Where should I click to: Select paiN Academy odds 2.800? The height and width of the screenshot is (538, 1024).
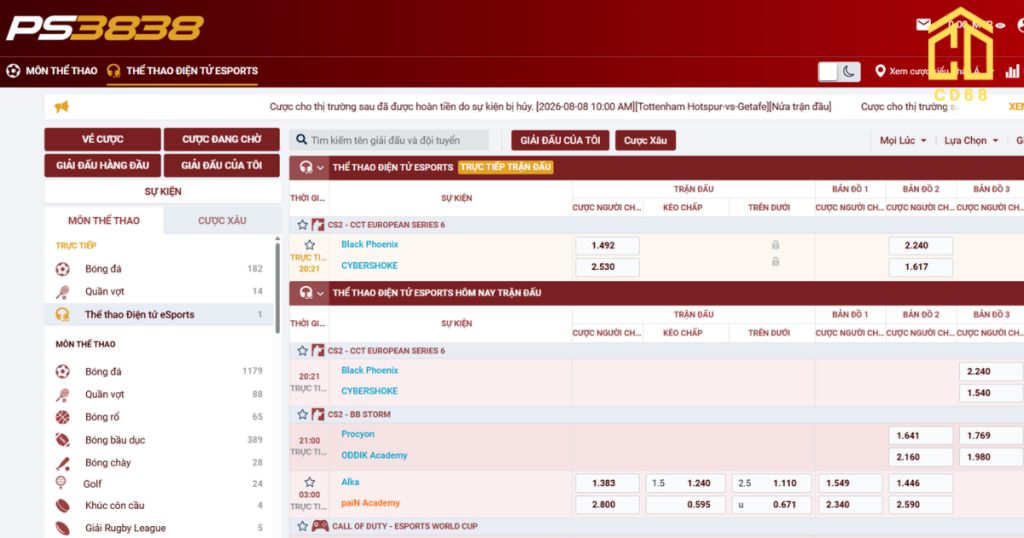click(x=607, y=505)
